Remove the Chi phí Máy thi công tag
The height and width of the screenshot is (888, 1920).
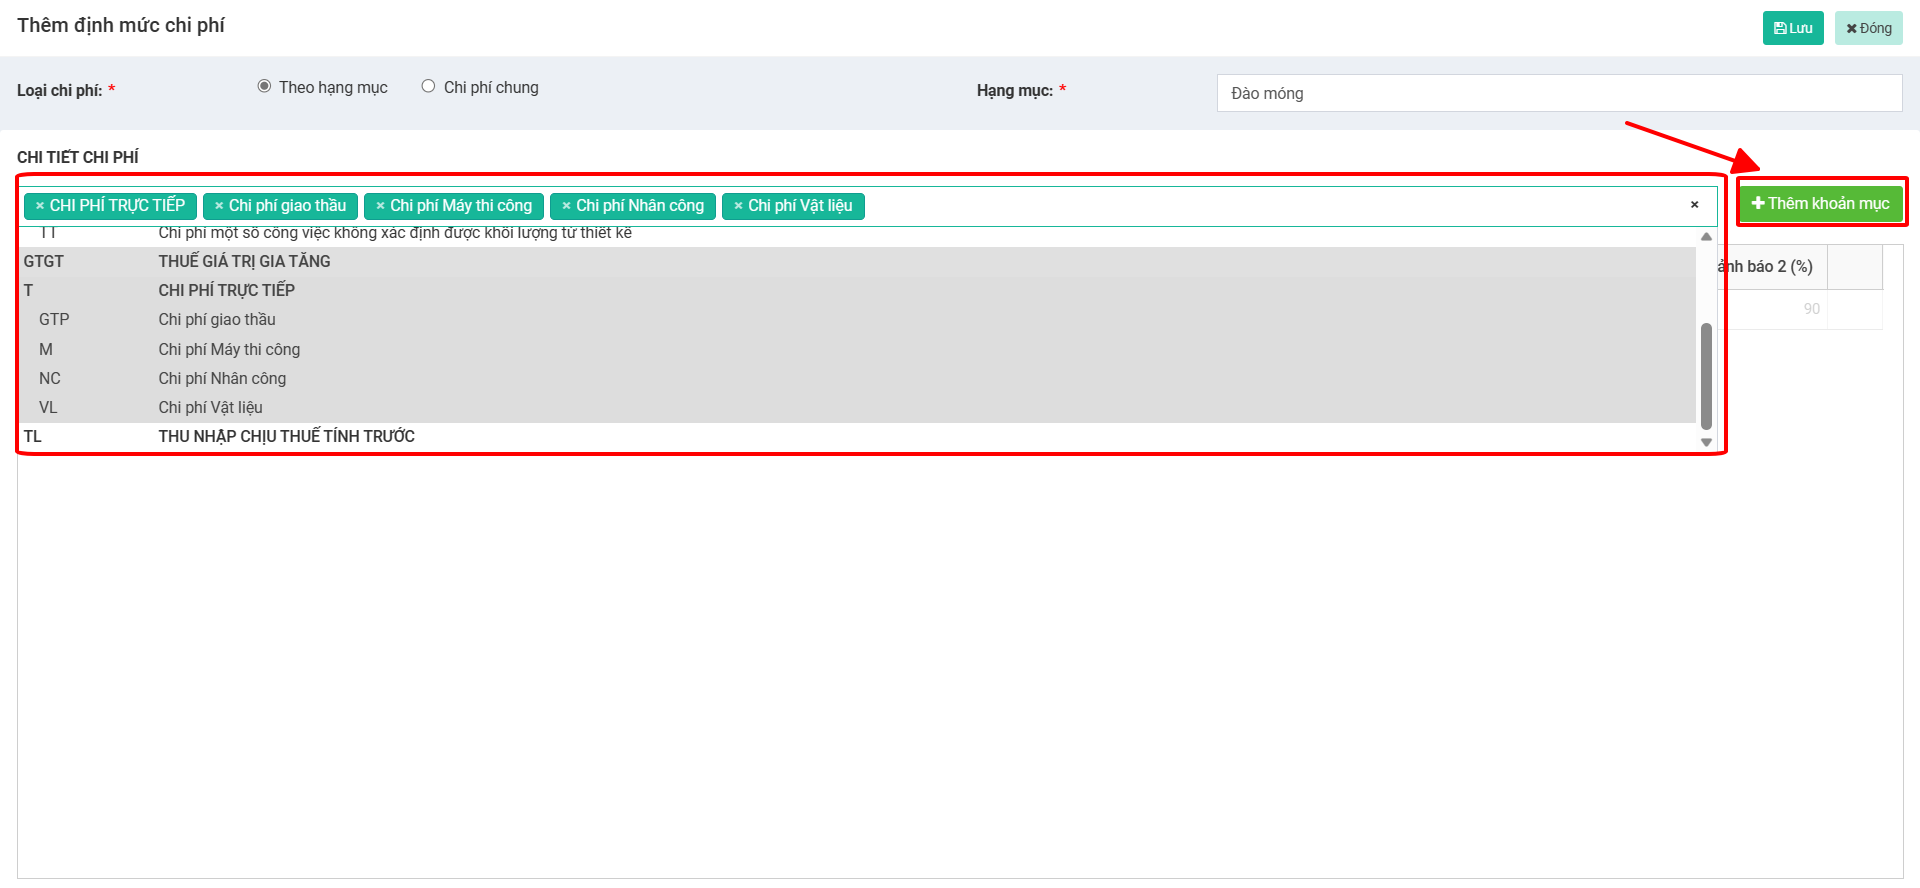pos(380,206)
